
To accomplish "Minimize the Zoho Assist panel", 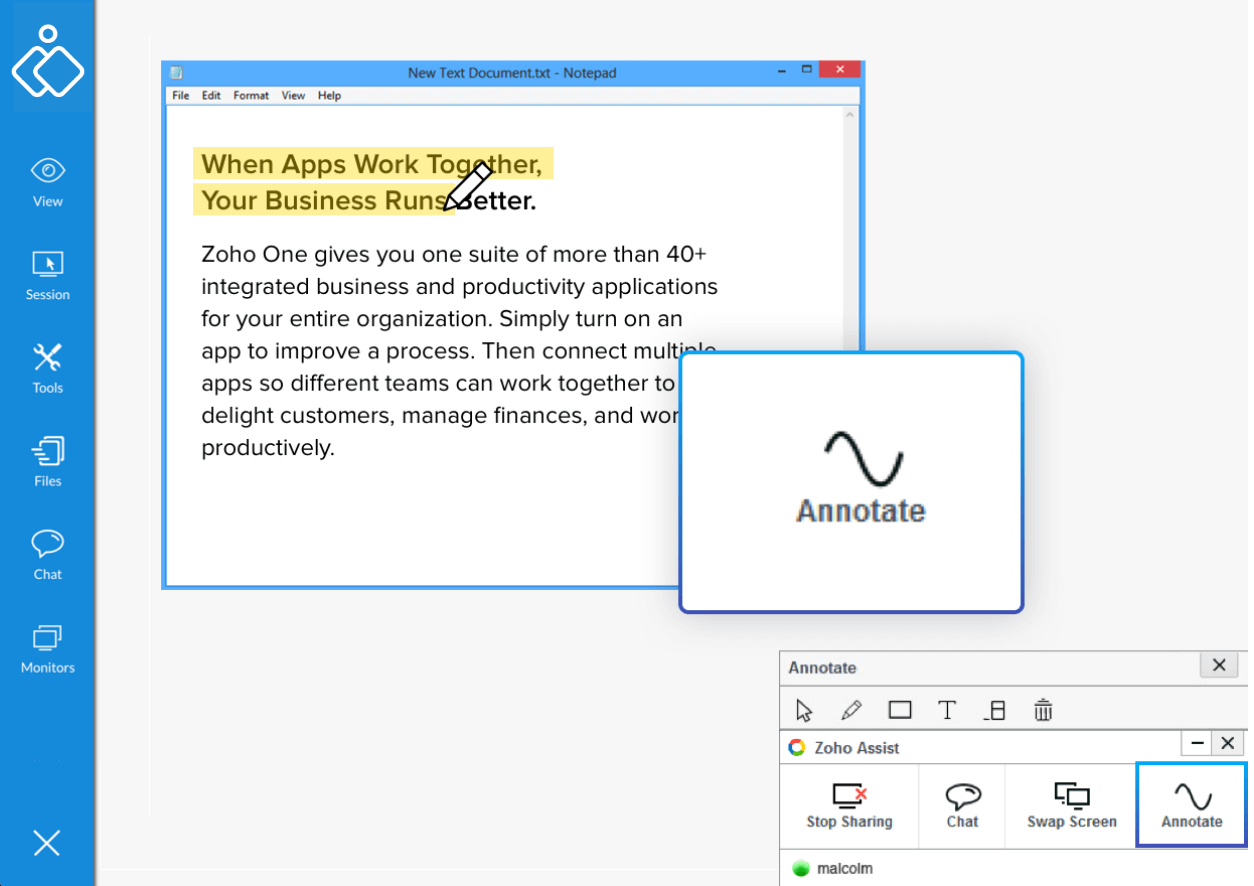I will tap(1196, 743).
